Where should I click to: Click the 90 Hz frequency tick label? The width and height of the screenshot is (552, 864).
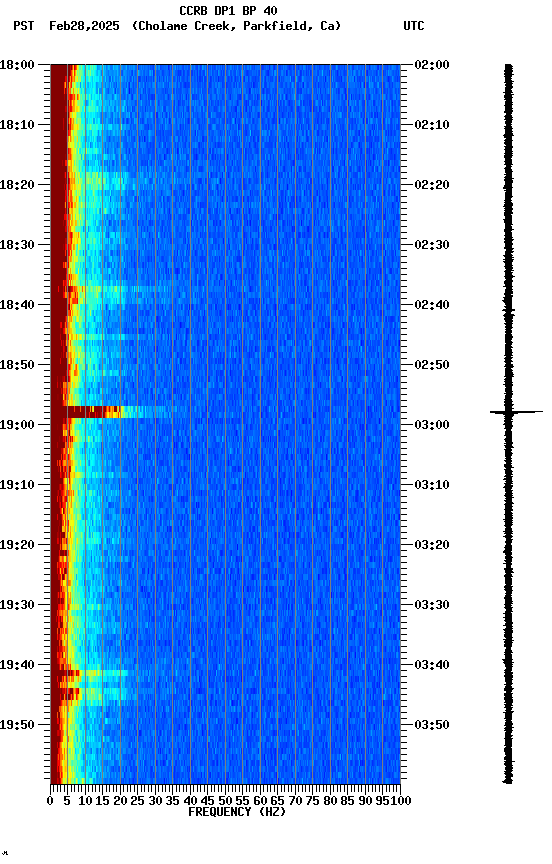tap(365, 801)
